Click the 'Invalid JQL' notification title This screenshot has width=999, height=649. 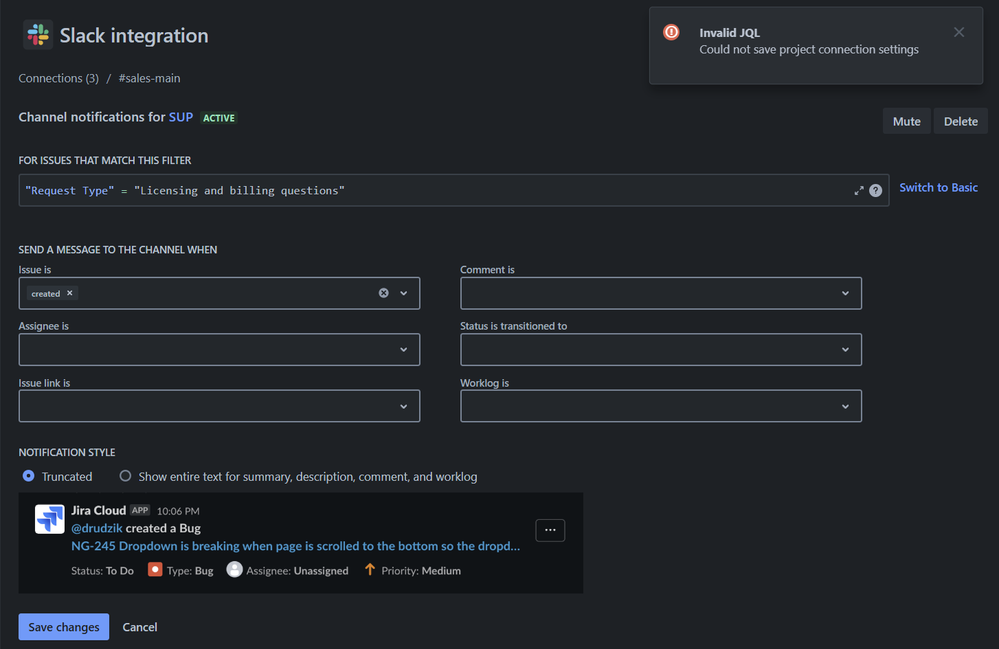(x=729, y=32)
